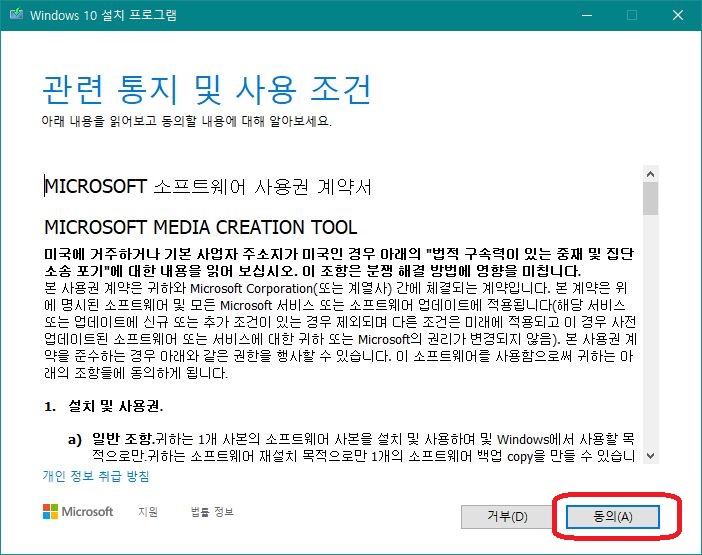Close the Windows 10 setup window
The height and width of the screenshot is (555, 702).
(x=678, y=15)
